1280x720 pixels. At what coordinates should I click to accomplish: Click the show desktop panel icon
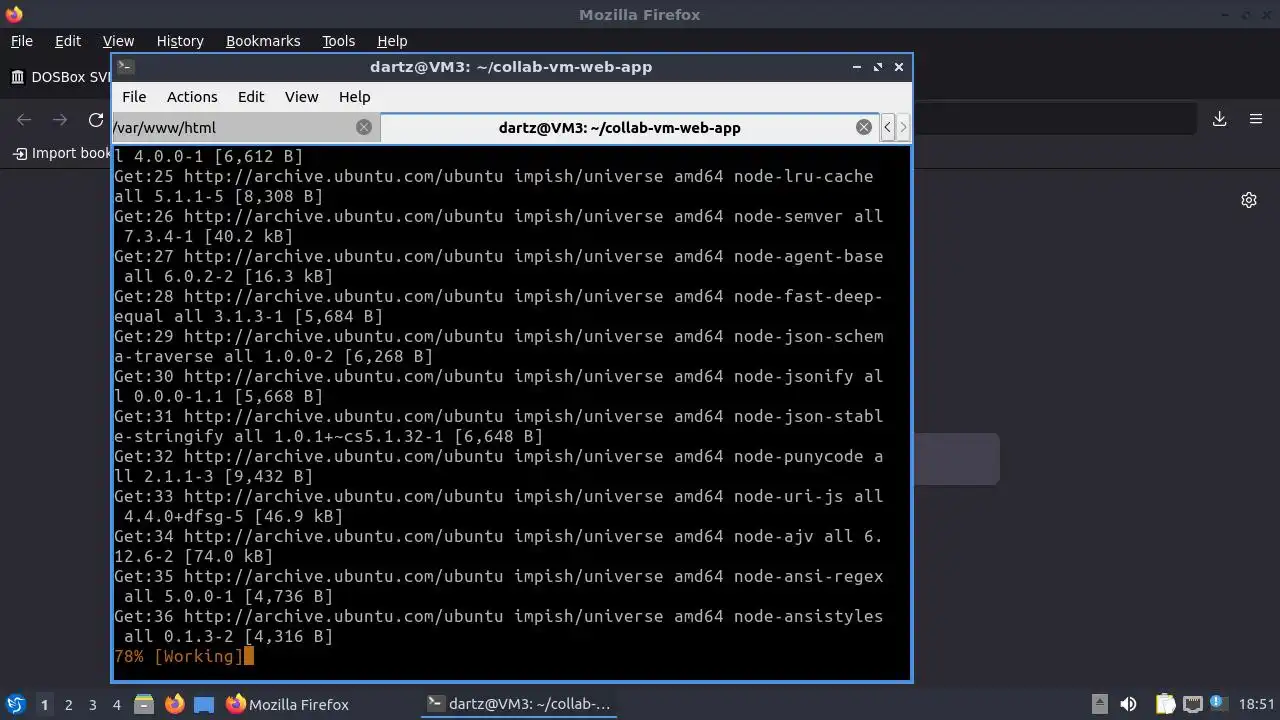coord(204,704)
